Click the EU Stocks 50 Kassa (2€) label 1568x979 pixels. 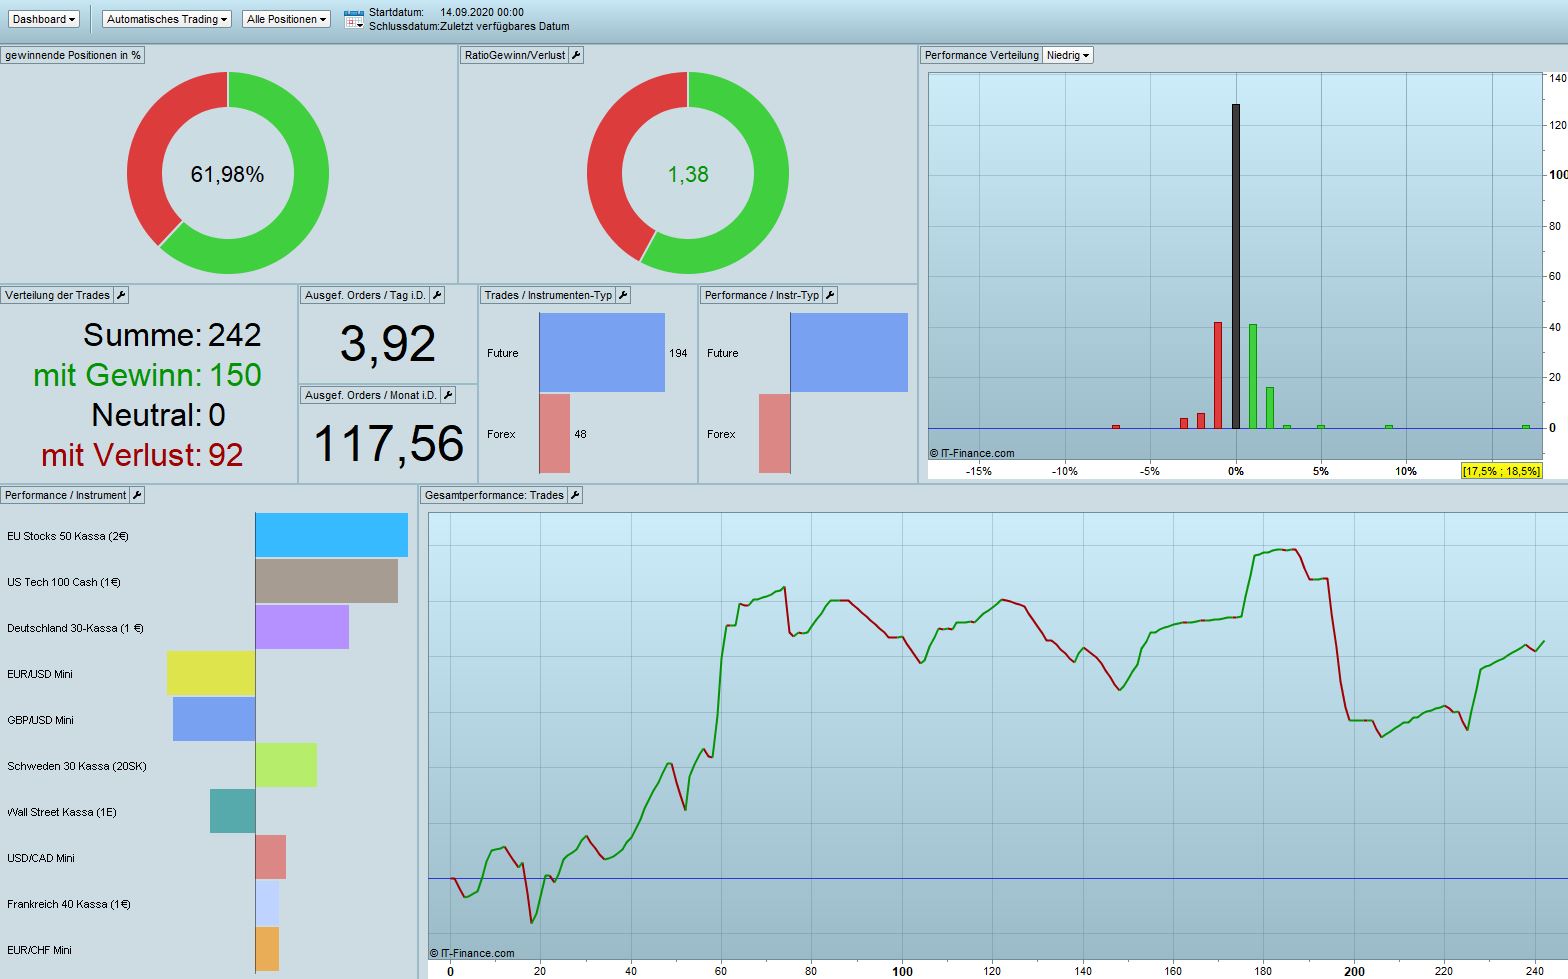coord(68,536)
